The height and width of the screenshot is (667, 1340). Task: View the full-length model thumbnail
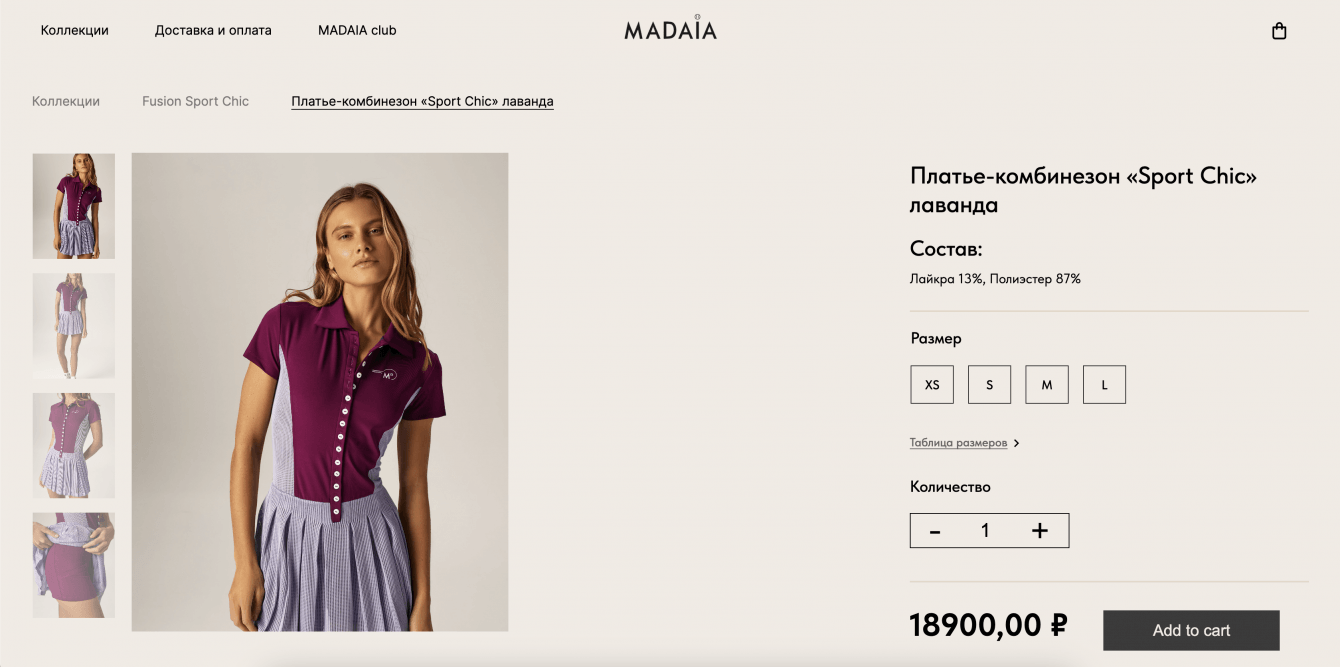pos(74,326)
